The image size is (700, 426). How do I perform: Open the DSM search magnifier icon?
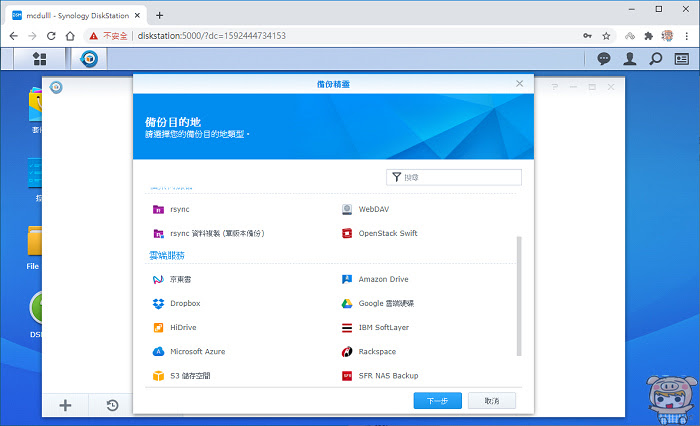point(655,58)
